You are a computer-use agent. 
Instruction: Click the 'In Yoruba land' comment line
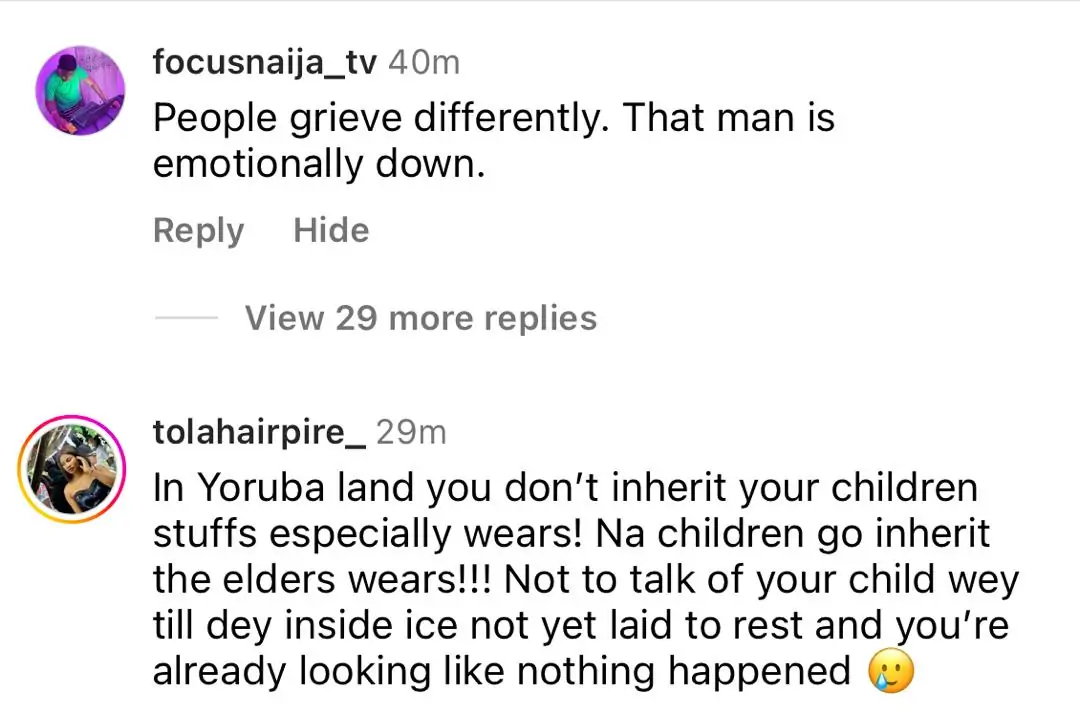click(565, 488)
